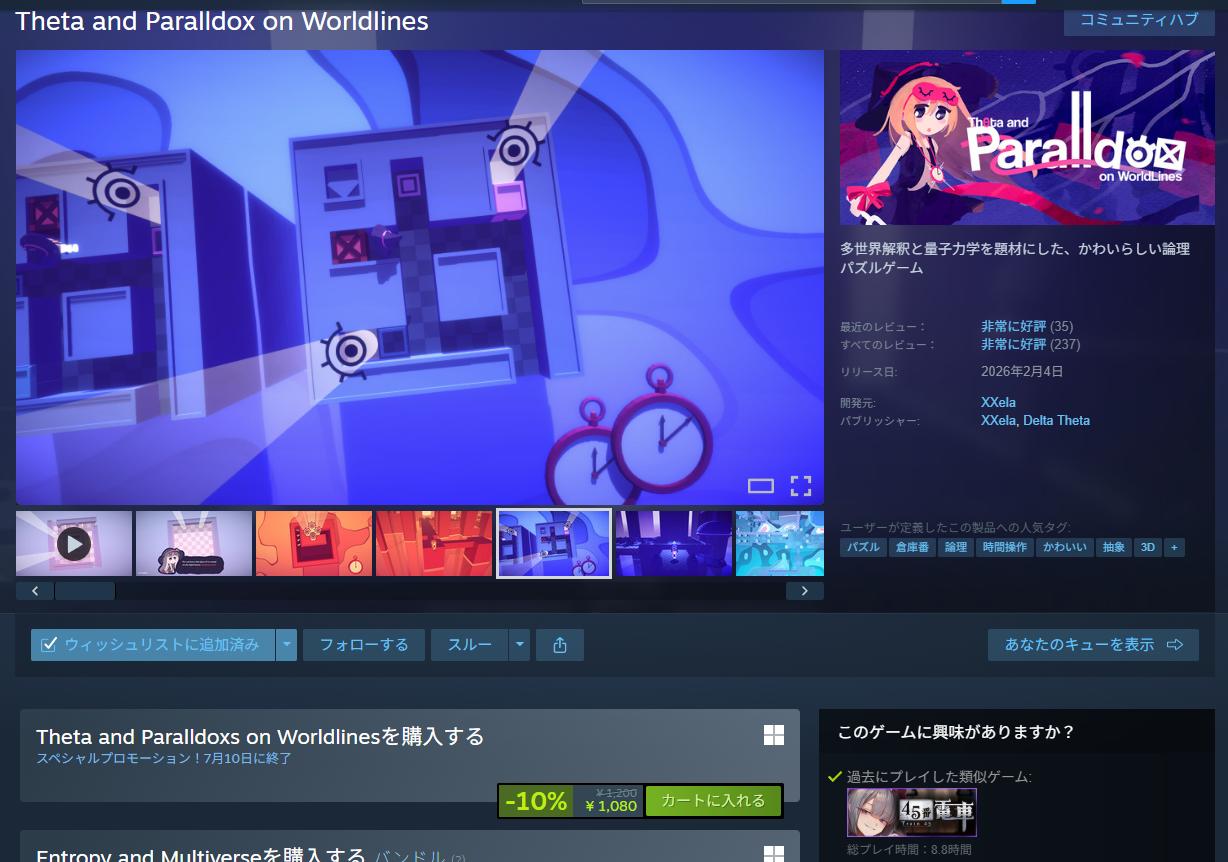Expand the スルー options dropdown arrow
This screenshot has width=1228, height=862.
(x=519, y=645)
